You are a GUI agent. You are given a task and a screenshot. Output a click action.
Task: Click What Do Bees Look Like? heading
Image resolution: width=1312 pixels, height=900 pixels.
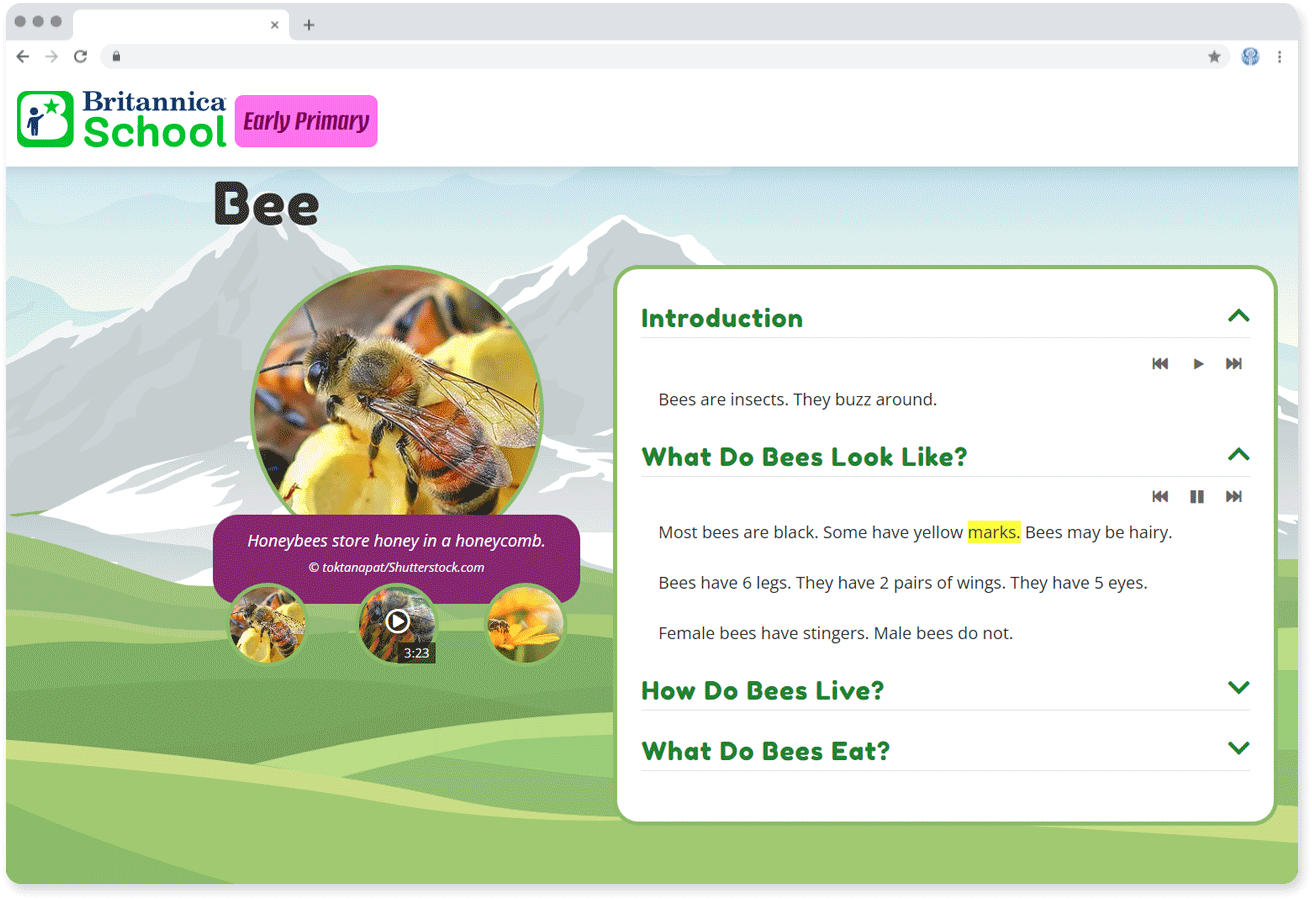tap(804, 457)
